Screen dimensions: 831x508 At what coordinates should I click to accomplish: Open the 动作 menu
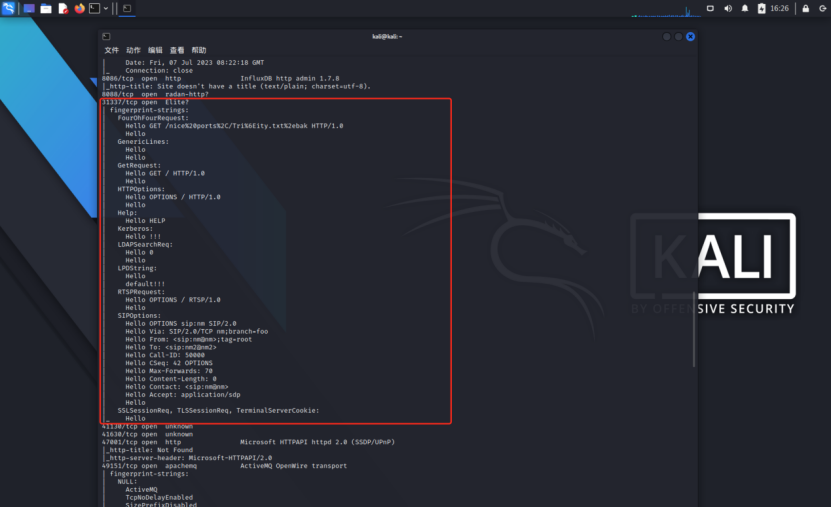(133, 50)
